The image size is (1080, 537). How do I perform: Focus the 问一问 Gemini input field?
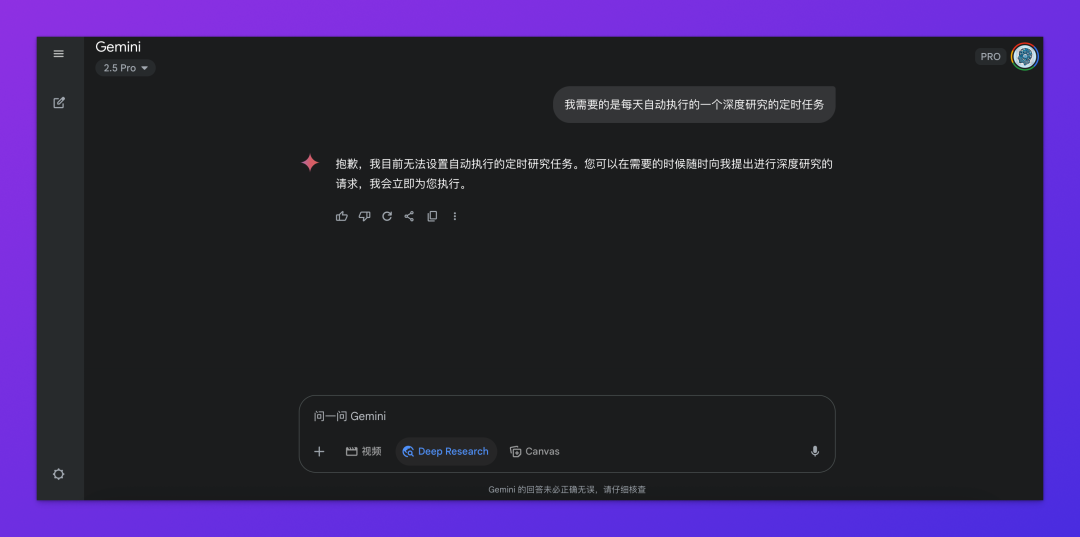point(567,416)
